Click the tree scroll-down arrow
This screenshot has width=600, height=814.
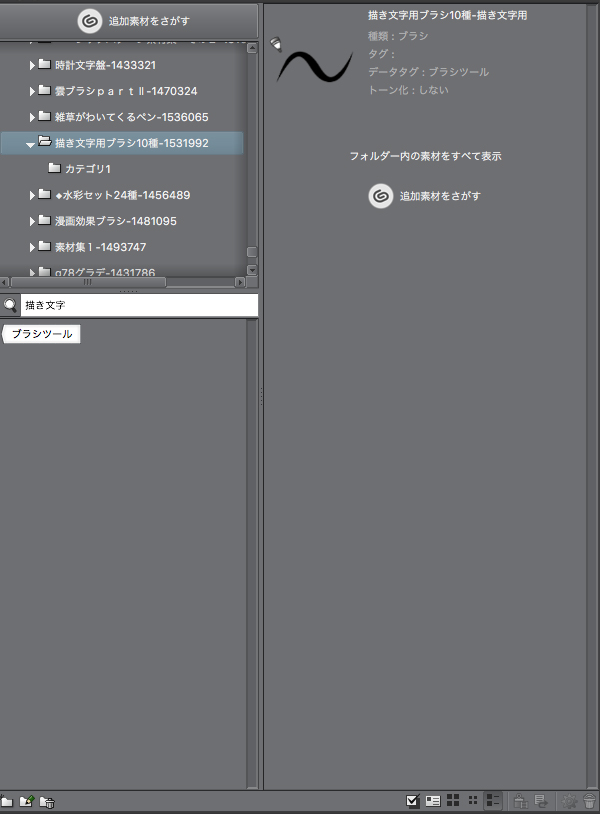click(x=252, y=270)
